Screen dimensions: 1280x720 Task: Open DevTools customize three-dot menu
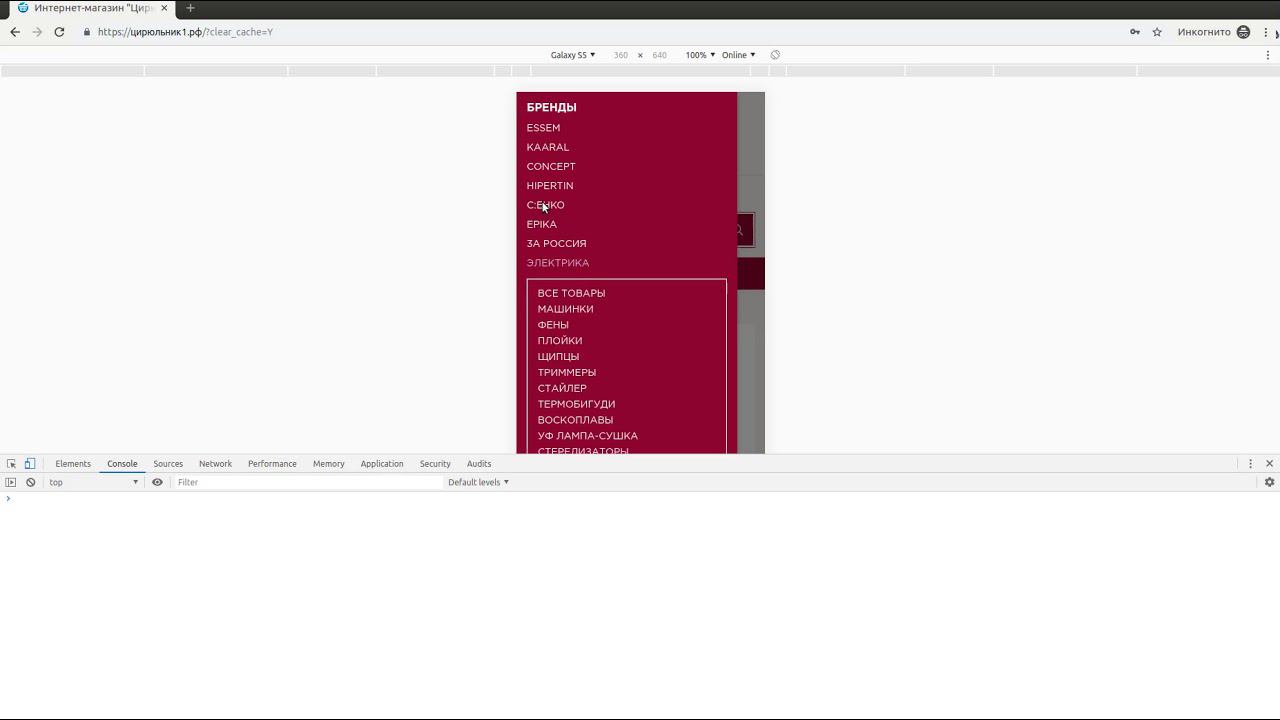(1250, 464)
